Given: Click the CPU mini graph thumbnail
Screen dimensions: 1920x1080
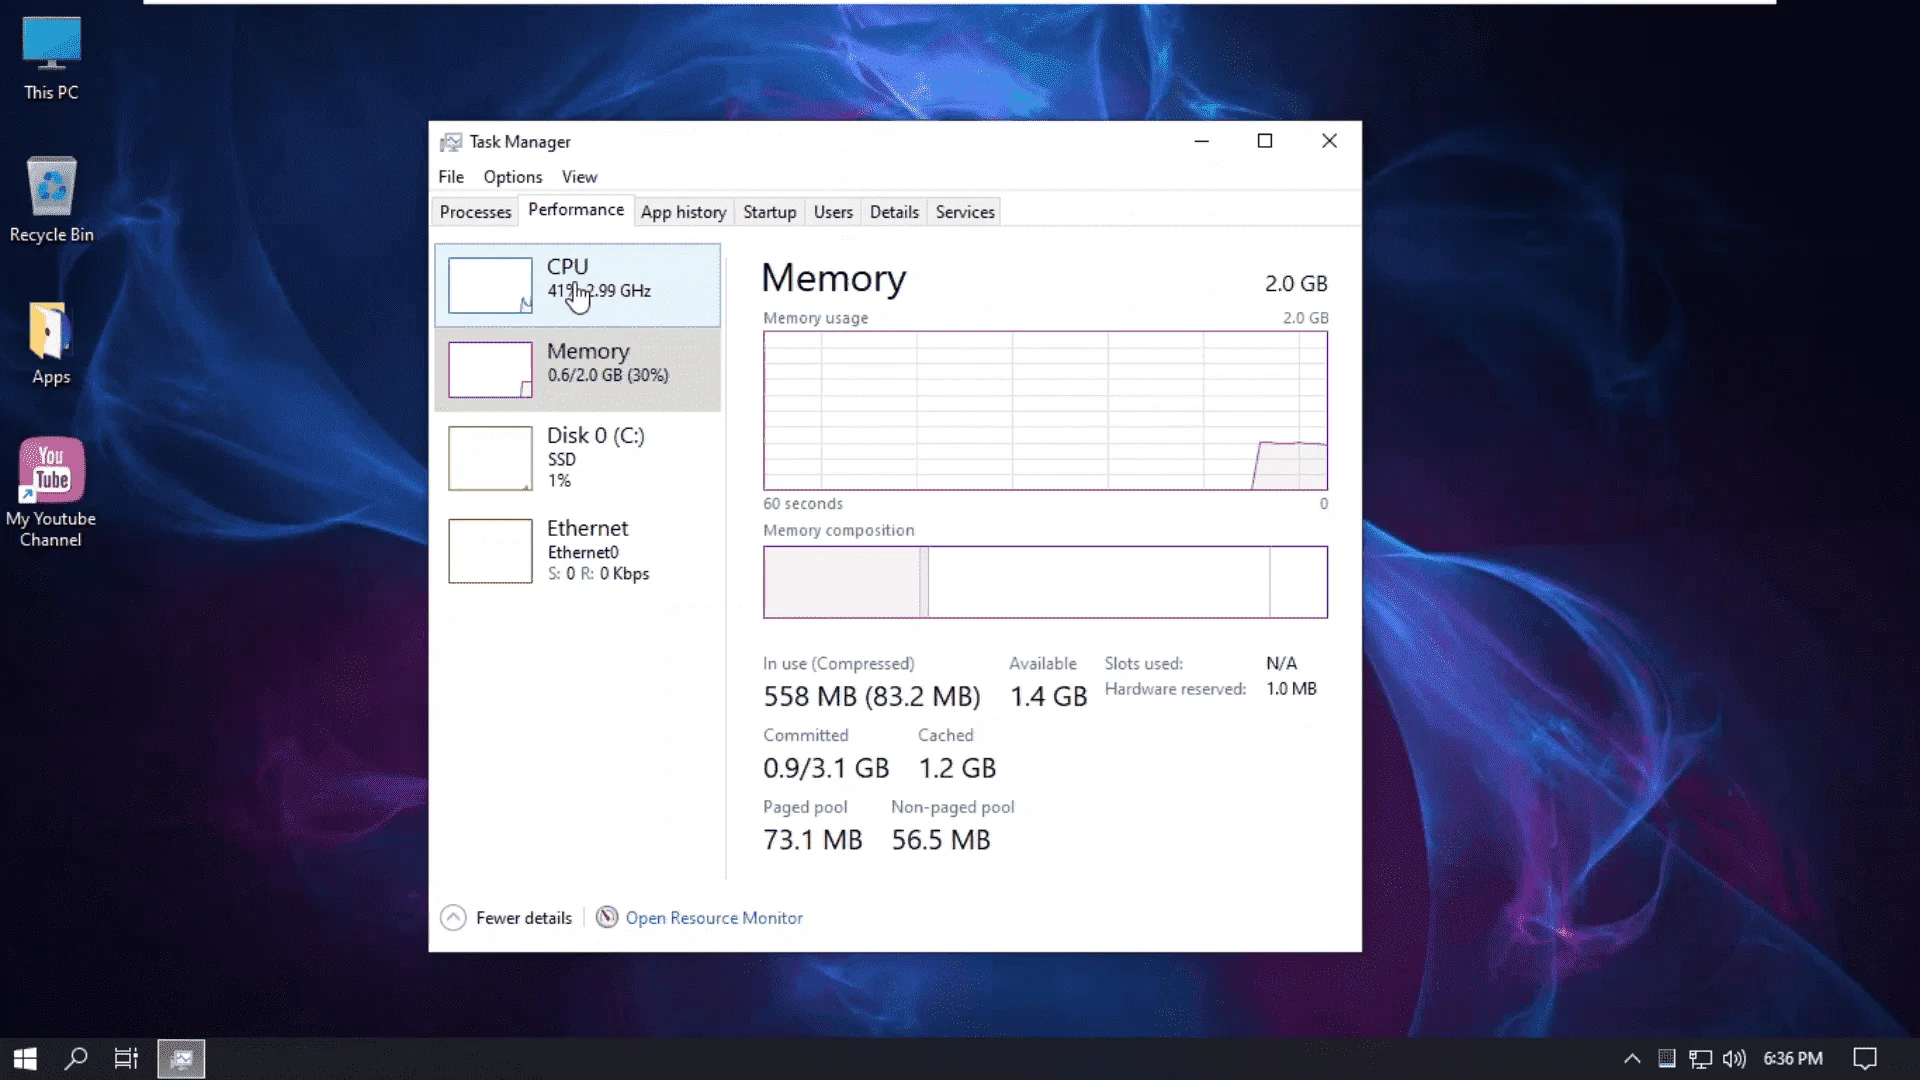Looking at the screenshot, I should [x=490, y=285].
